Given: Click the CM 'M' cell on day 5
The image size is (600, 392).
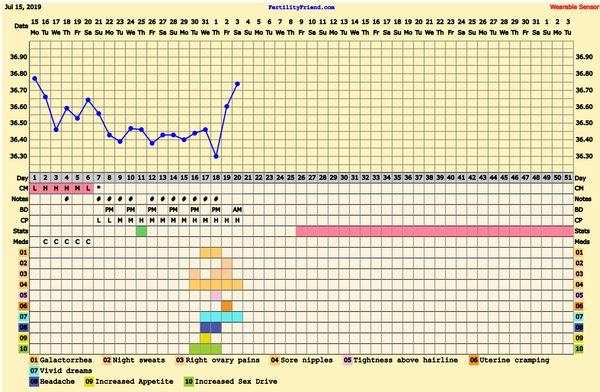Looking at the screenshot, I should pos(77,188).
